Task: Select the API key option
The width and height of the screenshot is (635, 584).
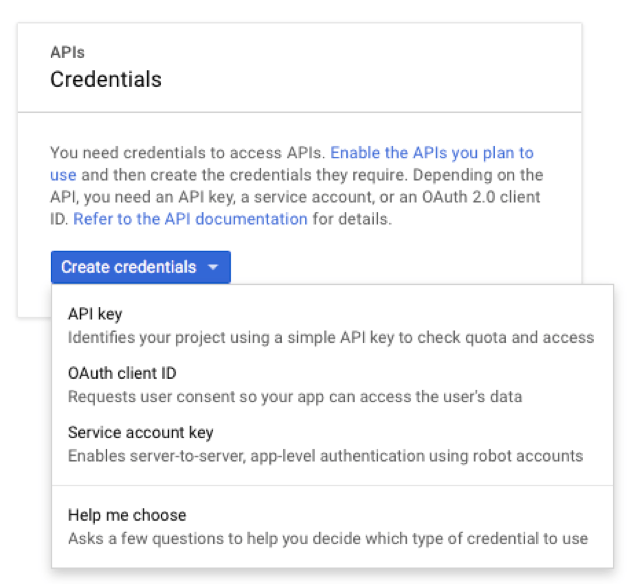Action: (95, 314)
